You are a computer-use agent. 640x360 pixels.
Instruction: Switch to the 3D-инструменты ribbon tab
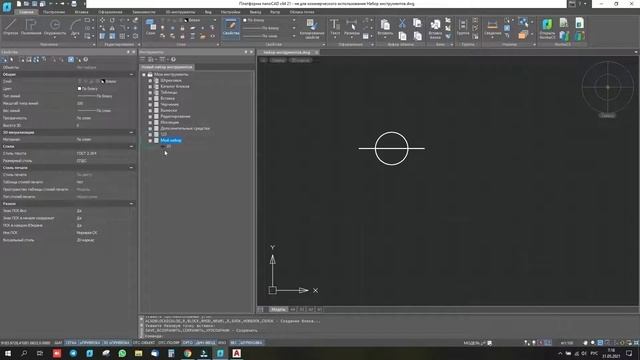[x=180, y=12]
